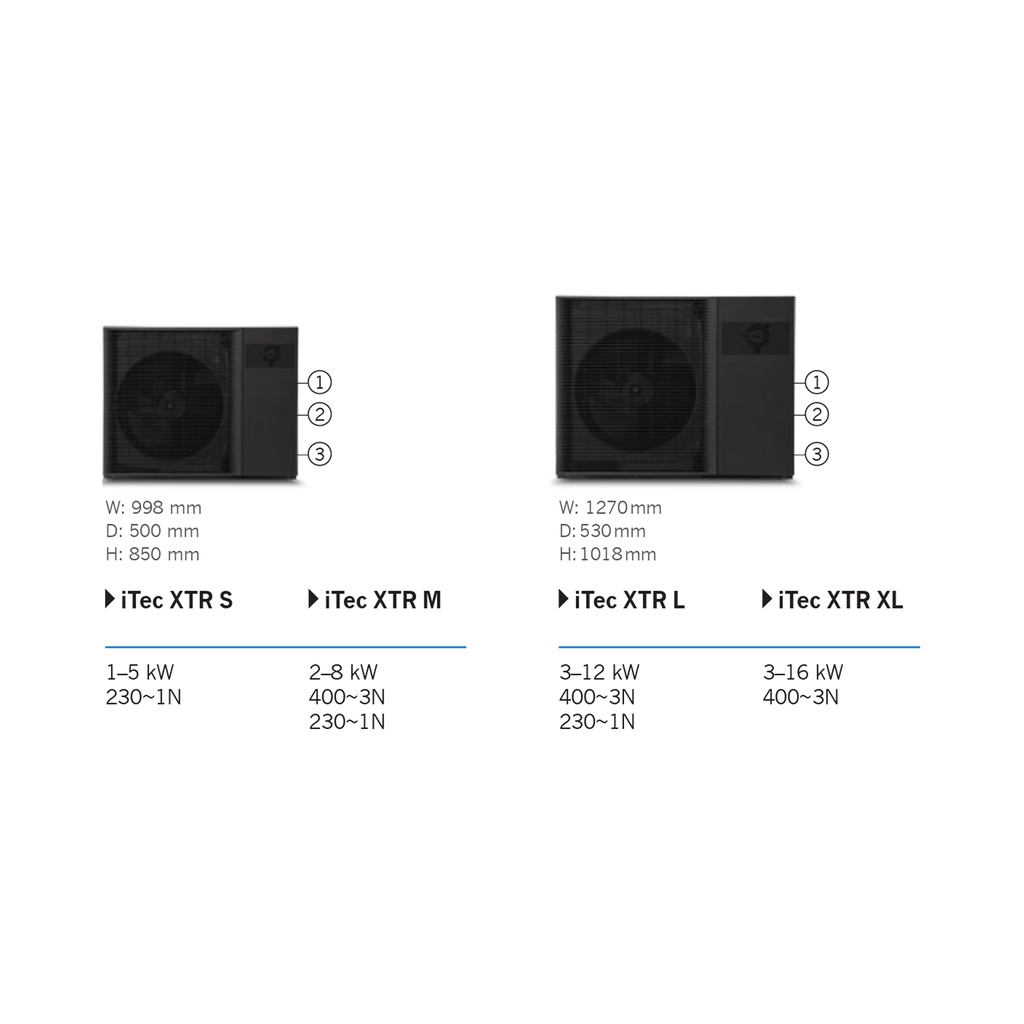Screen dimensions: 1024x1024
Task: Click the large heat pump fan image
Action: (x=634, y=392)
